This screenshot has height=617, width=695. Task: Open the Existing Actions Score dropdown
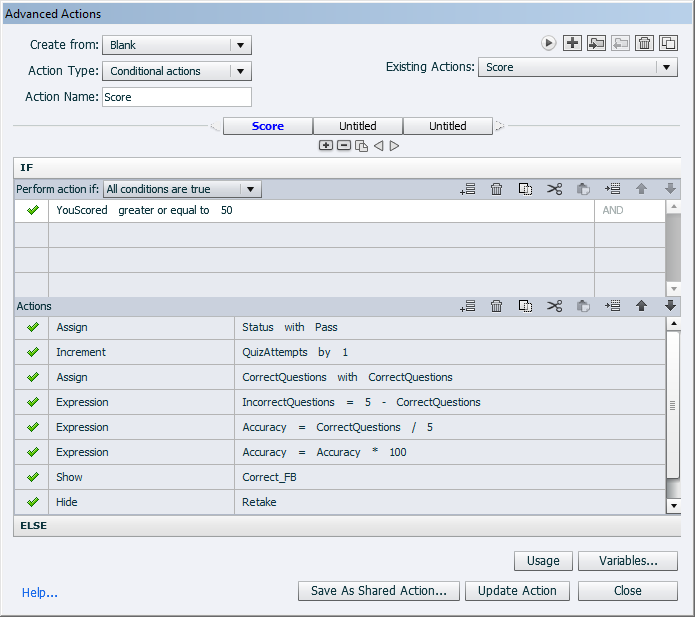[x=578, y=67]
